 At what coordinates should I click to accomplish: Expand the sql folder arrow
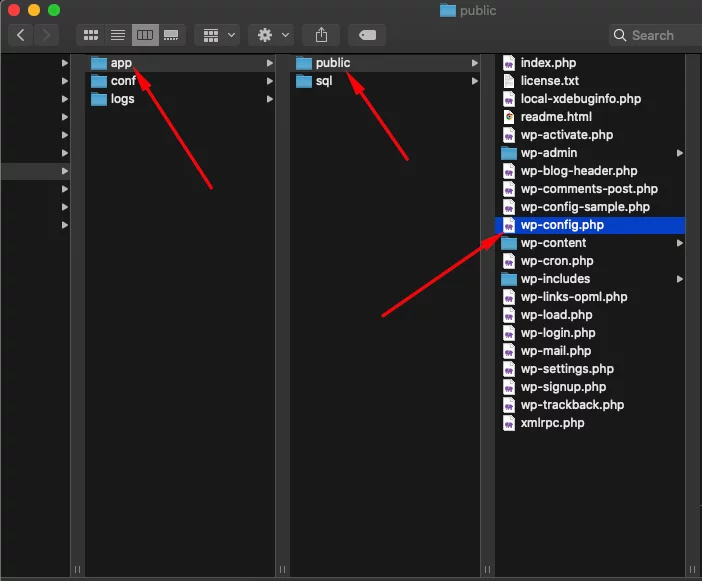pos(475,81)
